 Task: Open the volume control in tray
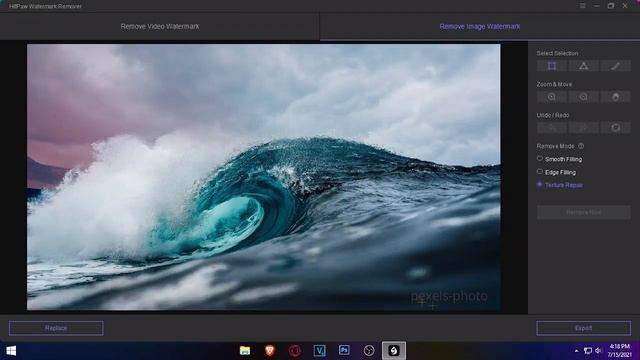coord(598,351)
